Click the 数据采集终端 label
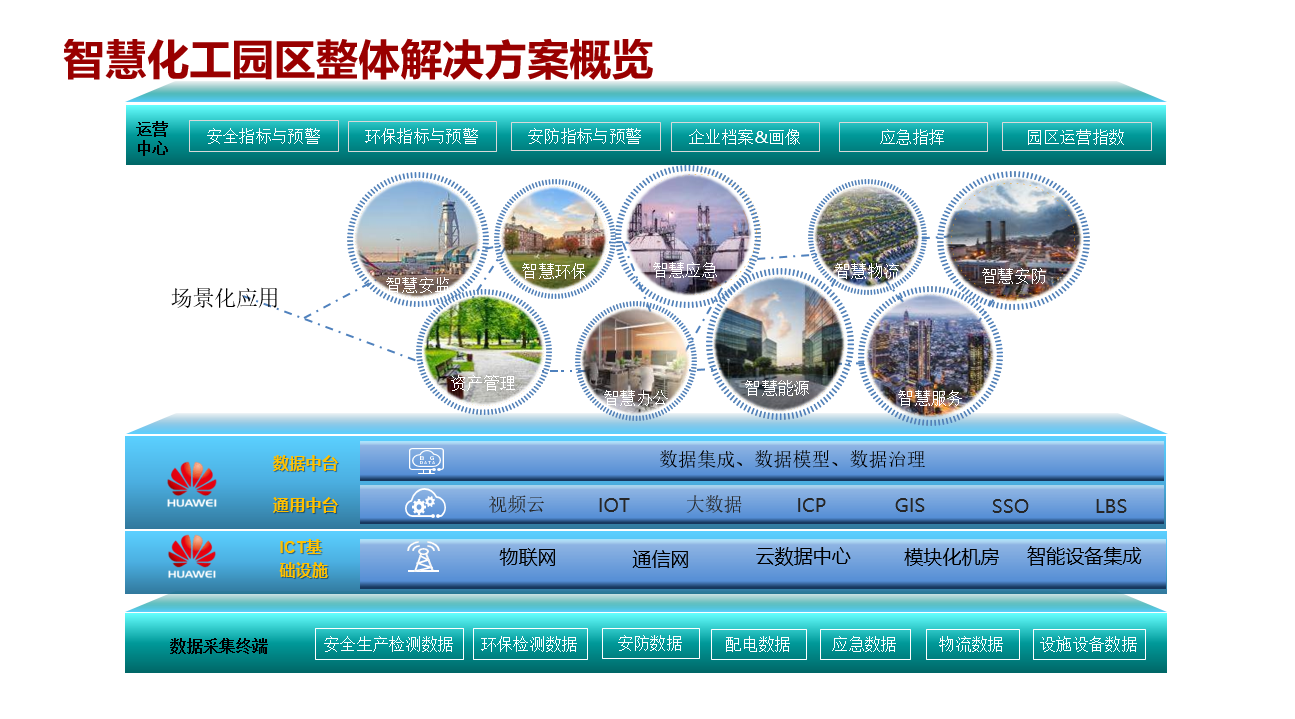 [219, 646]
